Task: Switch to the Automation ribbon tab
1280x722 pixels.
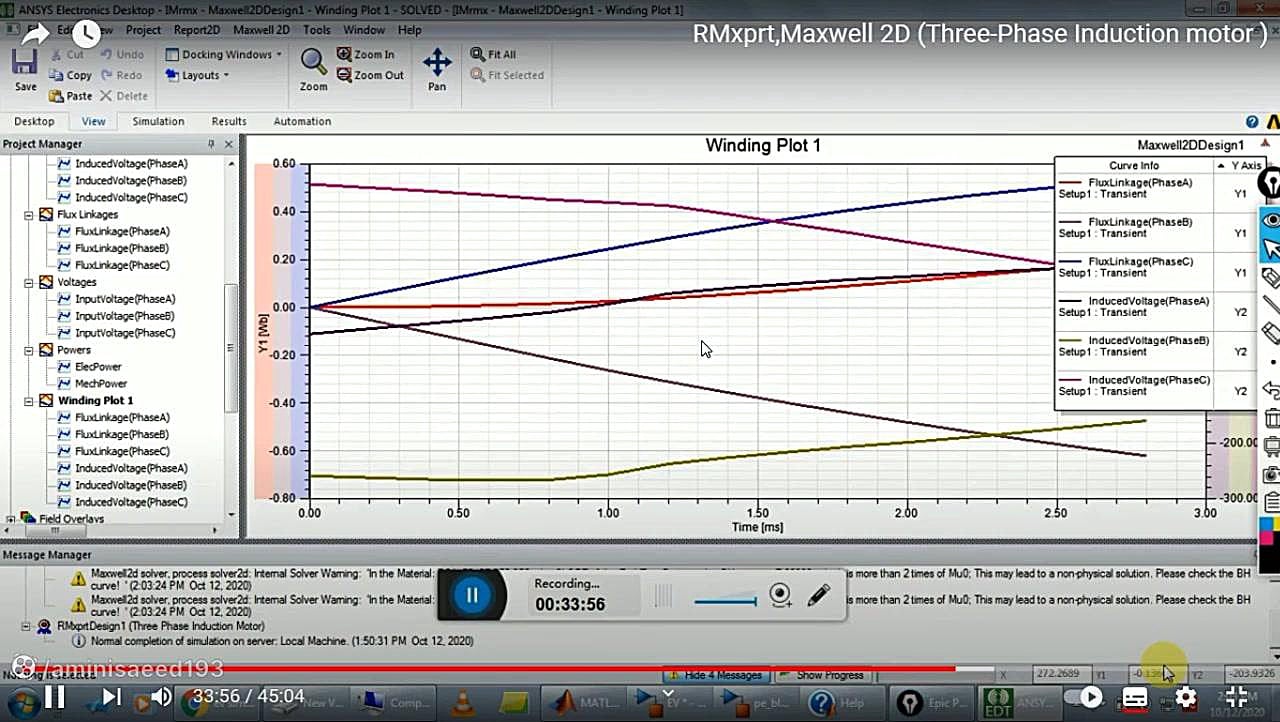Action: click(302, 121)
